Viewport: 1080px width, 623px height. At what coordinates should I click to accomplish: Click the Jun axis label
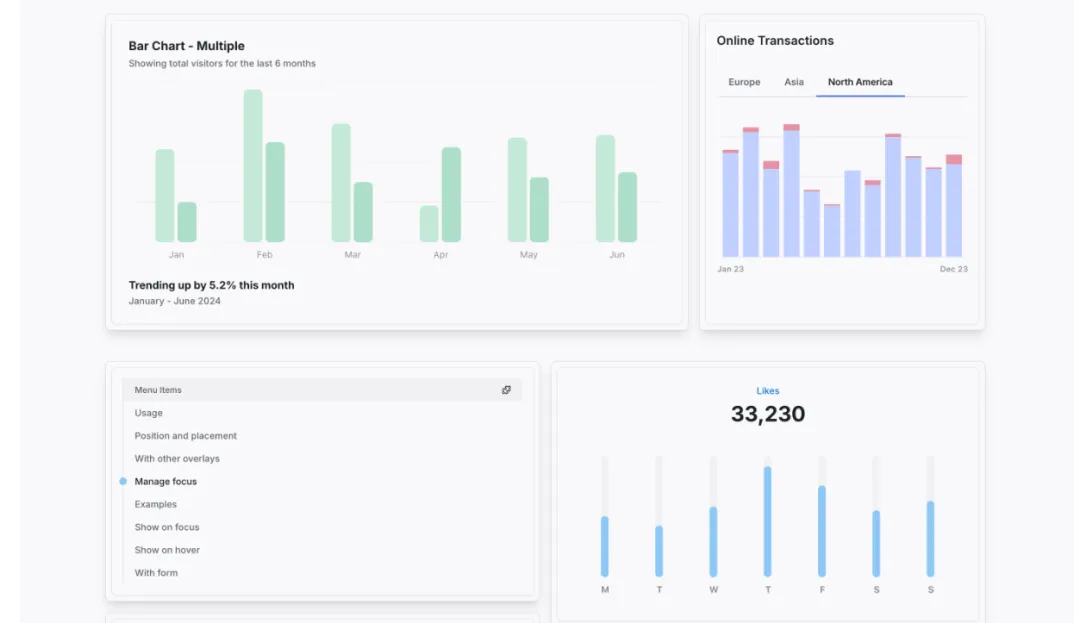coord(617,255)
